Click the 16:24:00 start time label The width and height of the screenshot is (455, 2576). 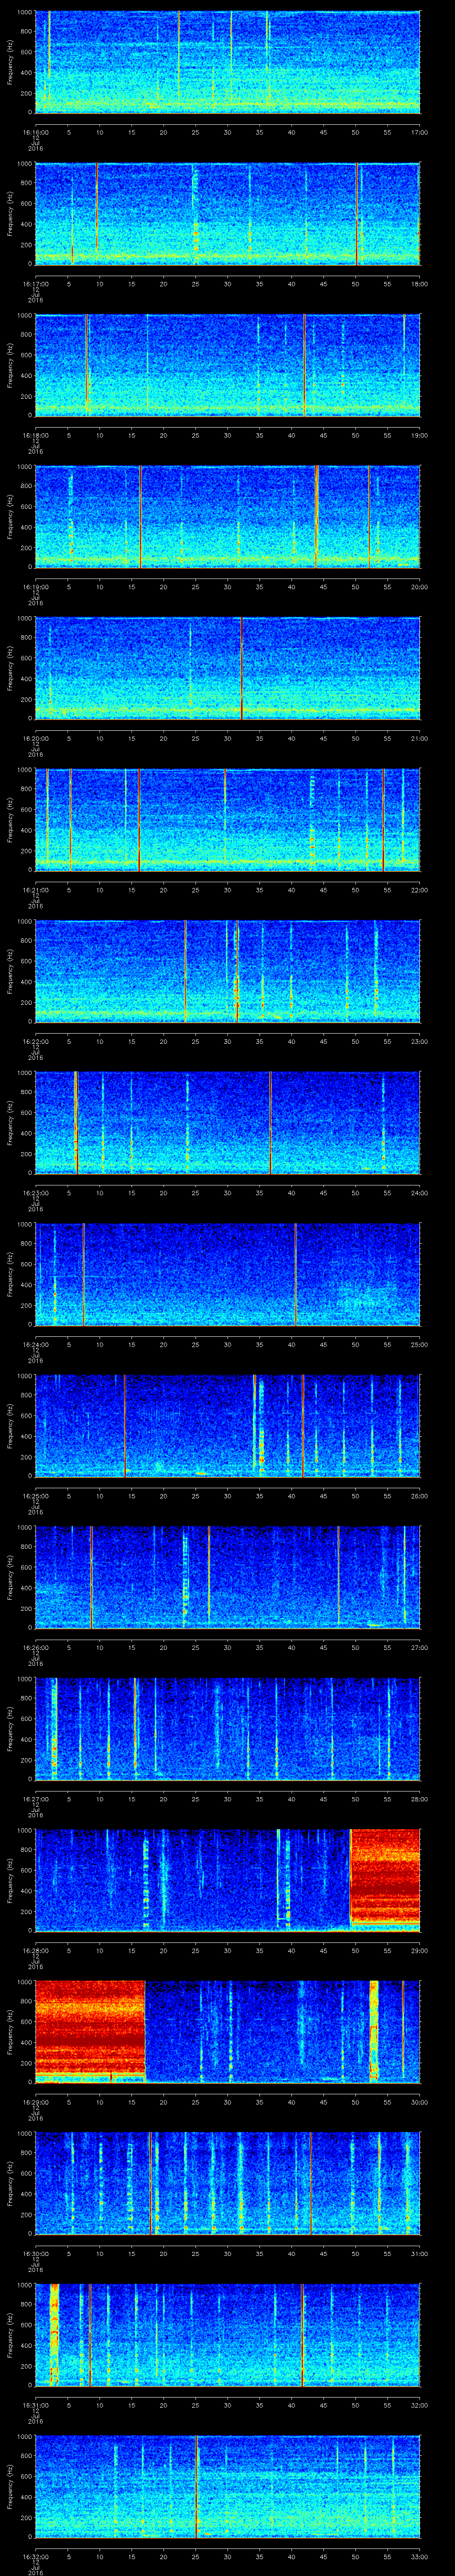point(35,1344)
